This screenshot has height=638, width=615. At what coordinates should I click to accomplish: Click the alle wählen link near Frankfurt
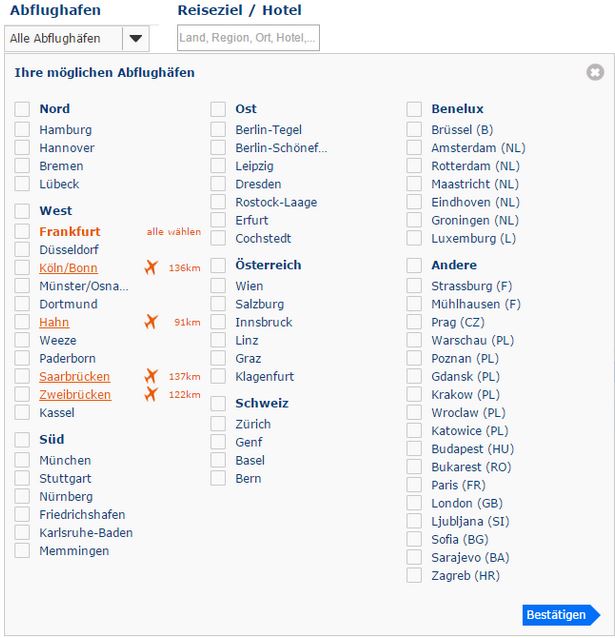click(174, 232)
